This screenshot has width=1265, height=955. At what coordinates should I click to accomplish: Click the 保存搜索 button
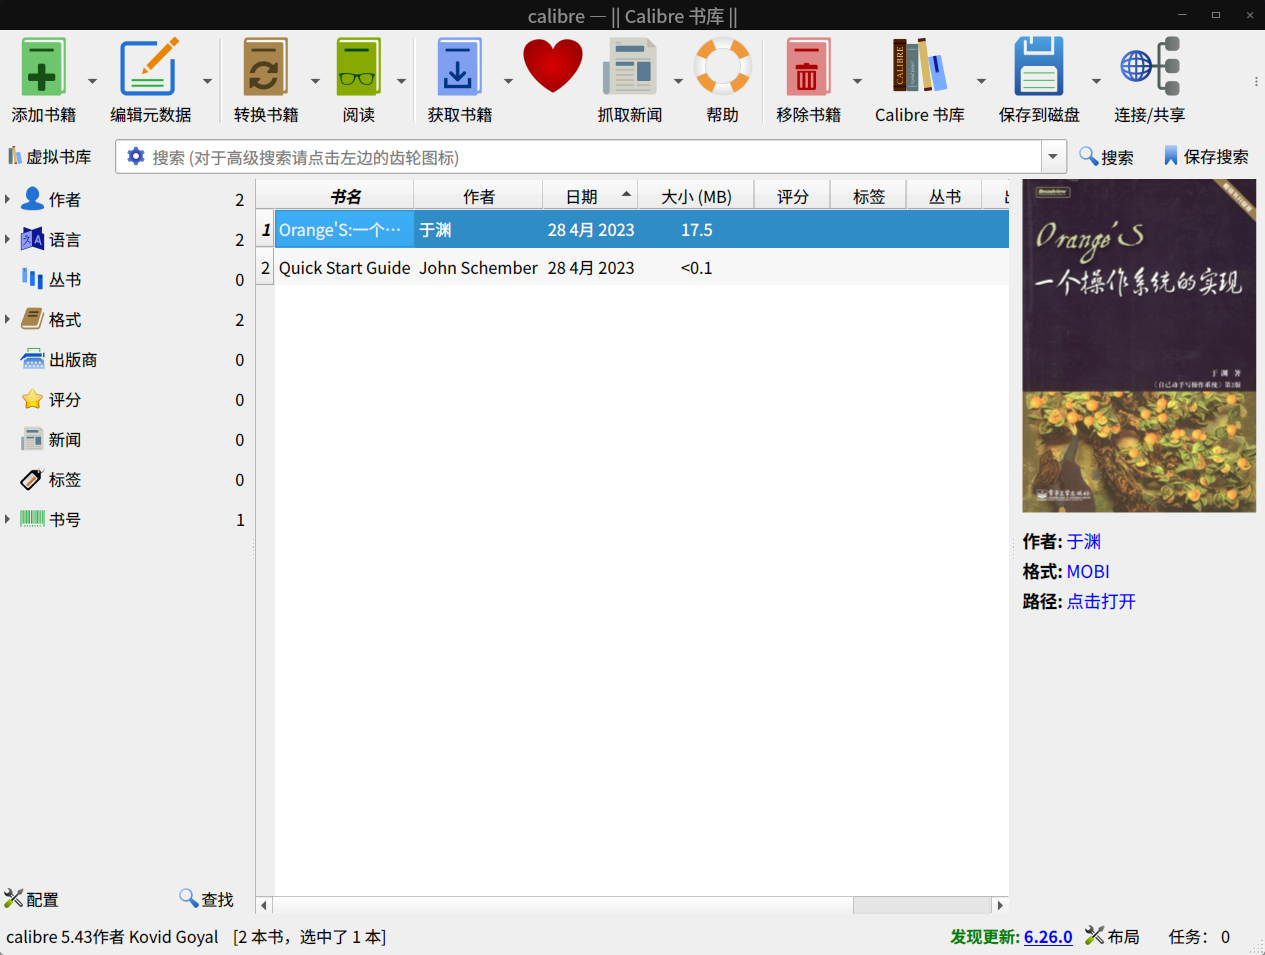[1206, 157]
